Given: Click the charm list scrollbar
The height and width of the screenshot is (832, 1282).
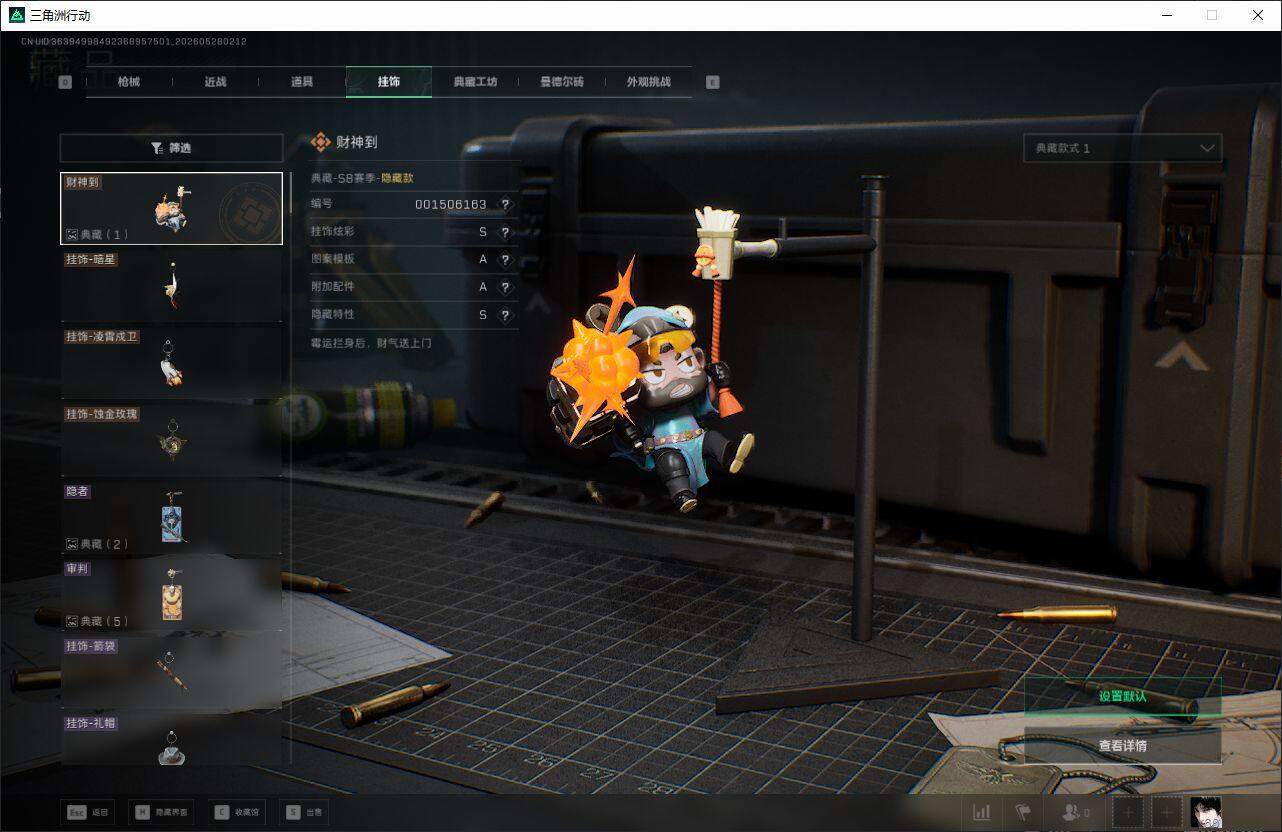Looking at the screenshot, I should tap(291, 192).
